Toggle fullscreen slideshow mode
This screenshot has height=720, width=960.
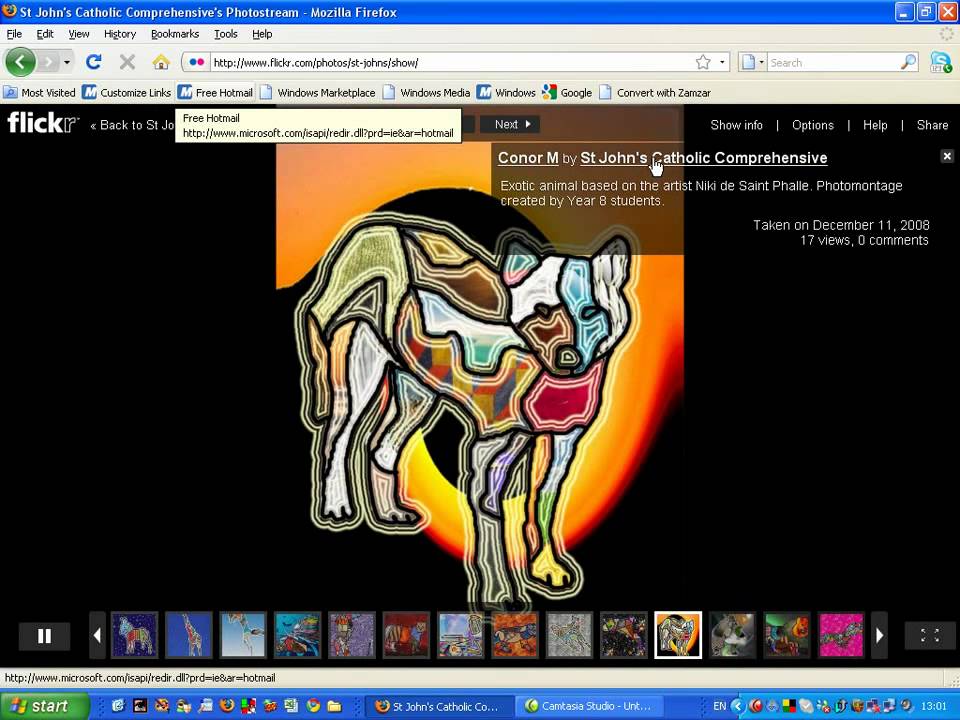tap(929, 636)
